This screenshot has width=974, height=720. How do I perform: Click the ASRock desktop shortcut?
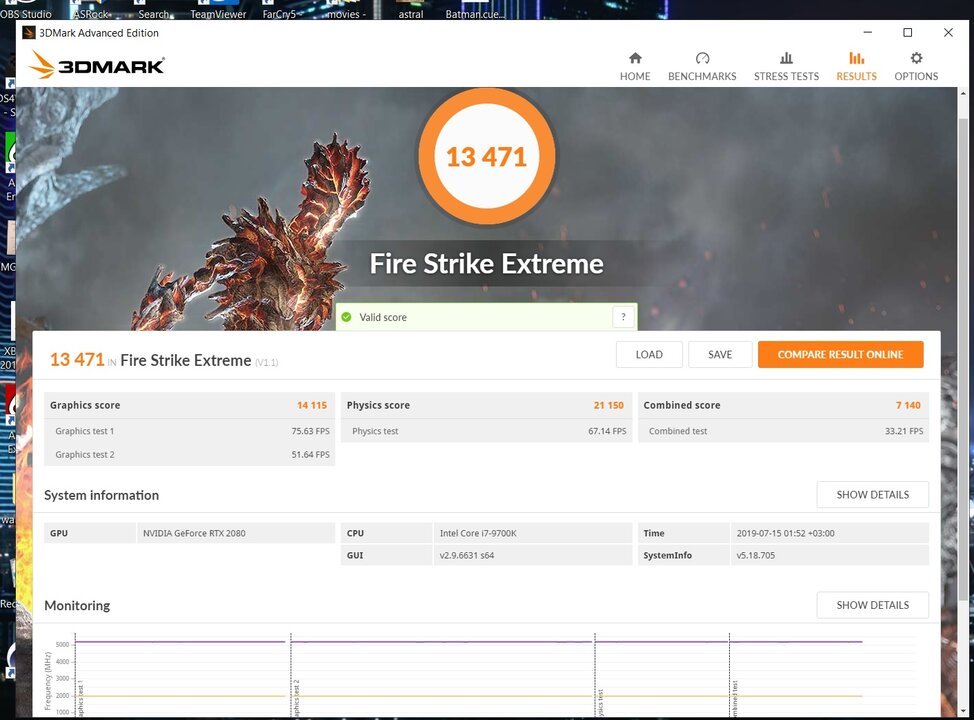[x=91, y=11]
